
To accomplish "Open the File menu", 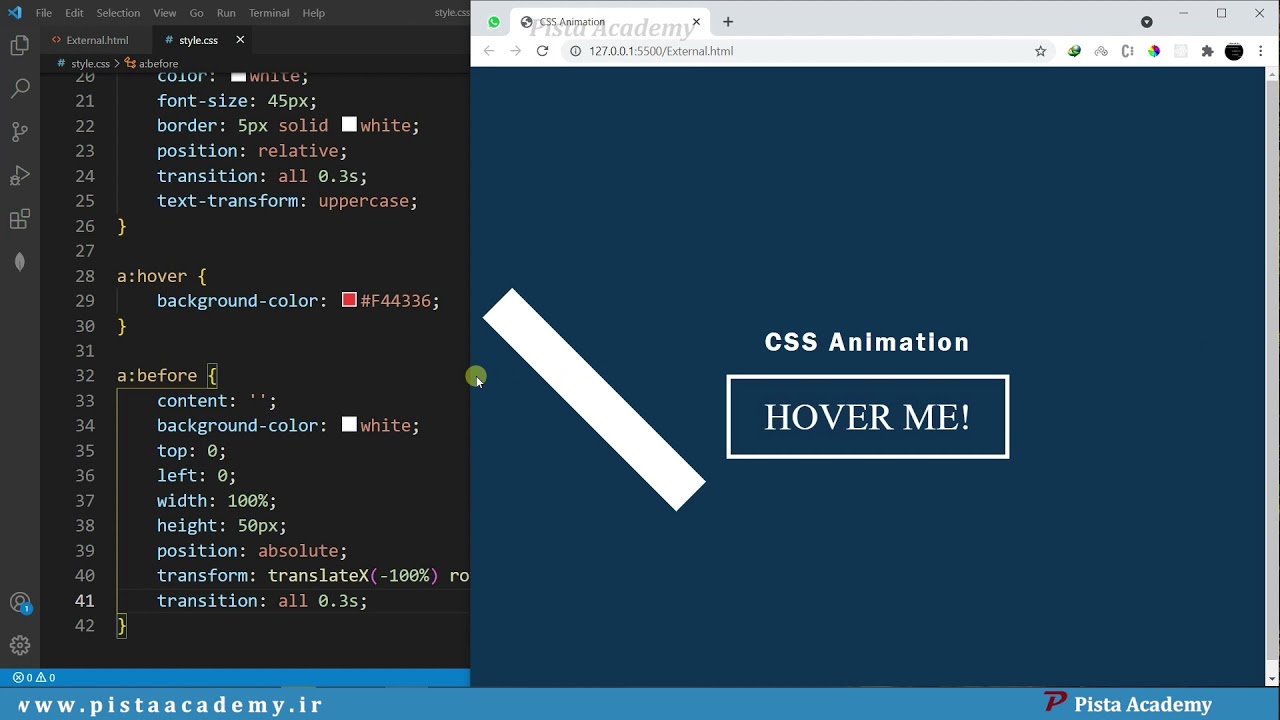I will pyautogui.click(x=44, y=13).
